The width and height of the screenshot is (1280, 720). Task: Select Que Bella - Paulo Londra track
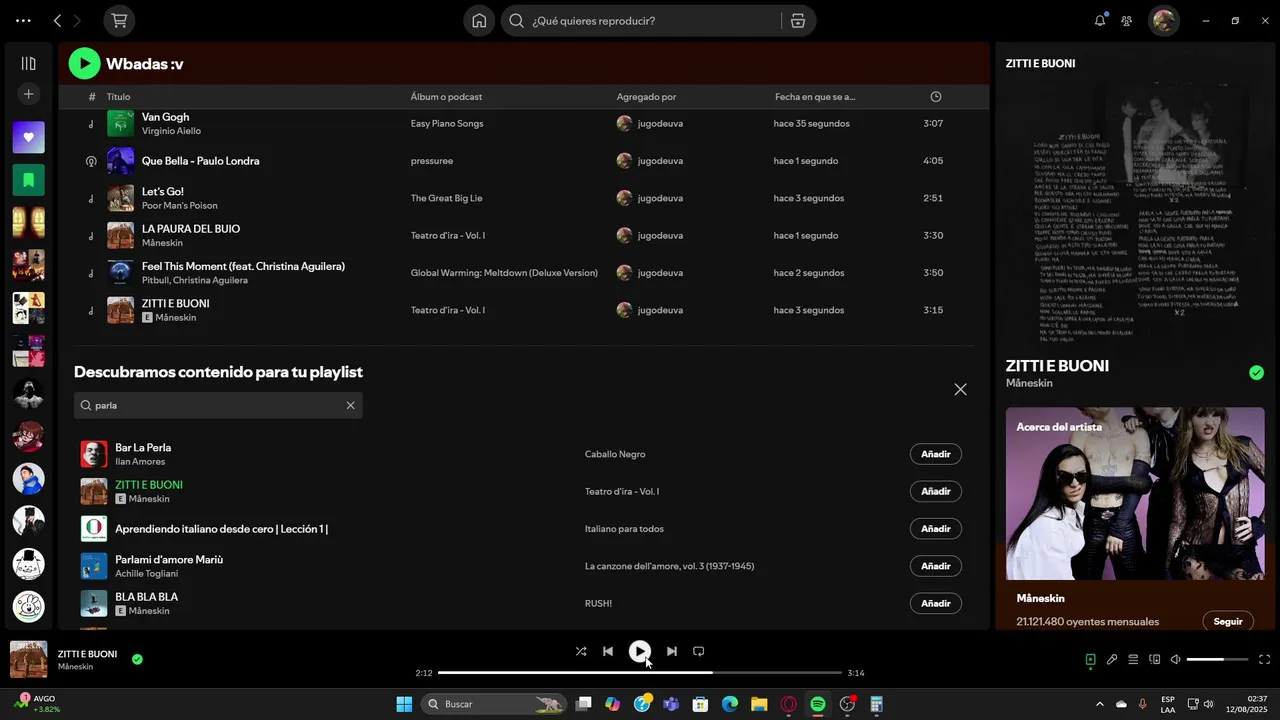[523, 161]
